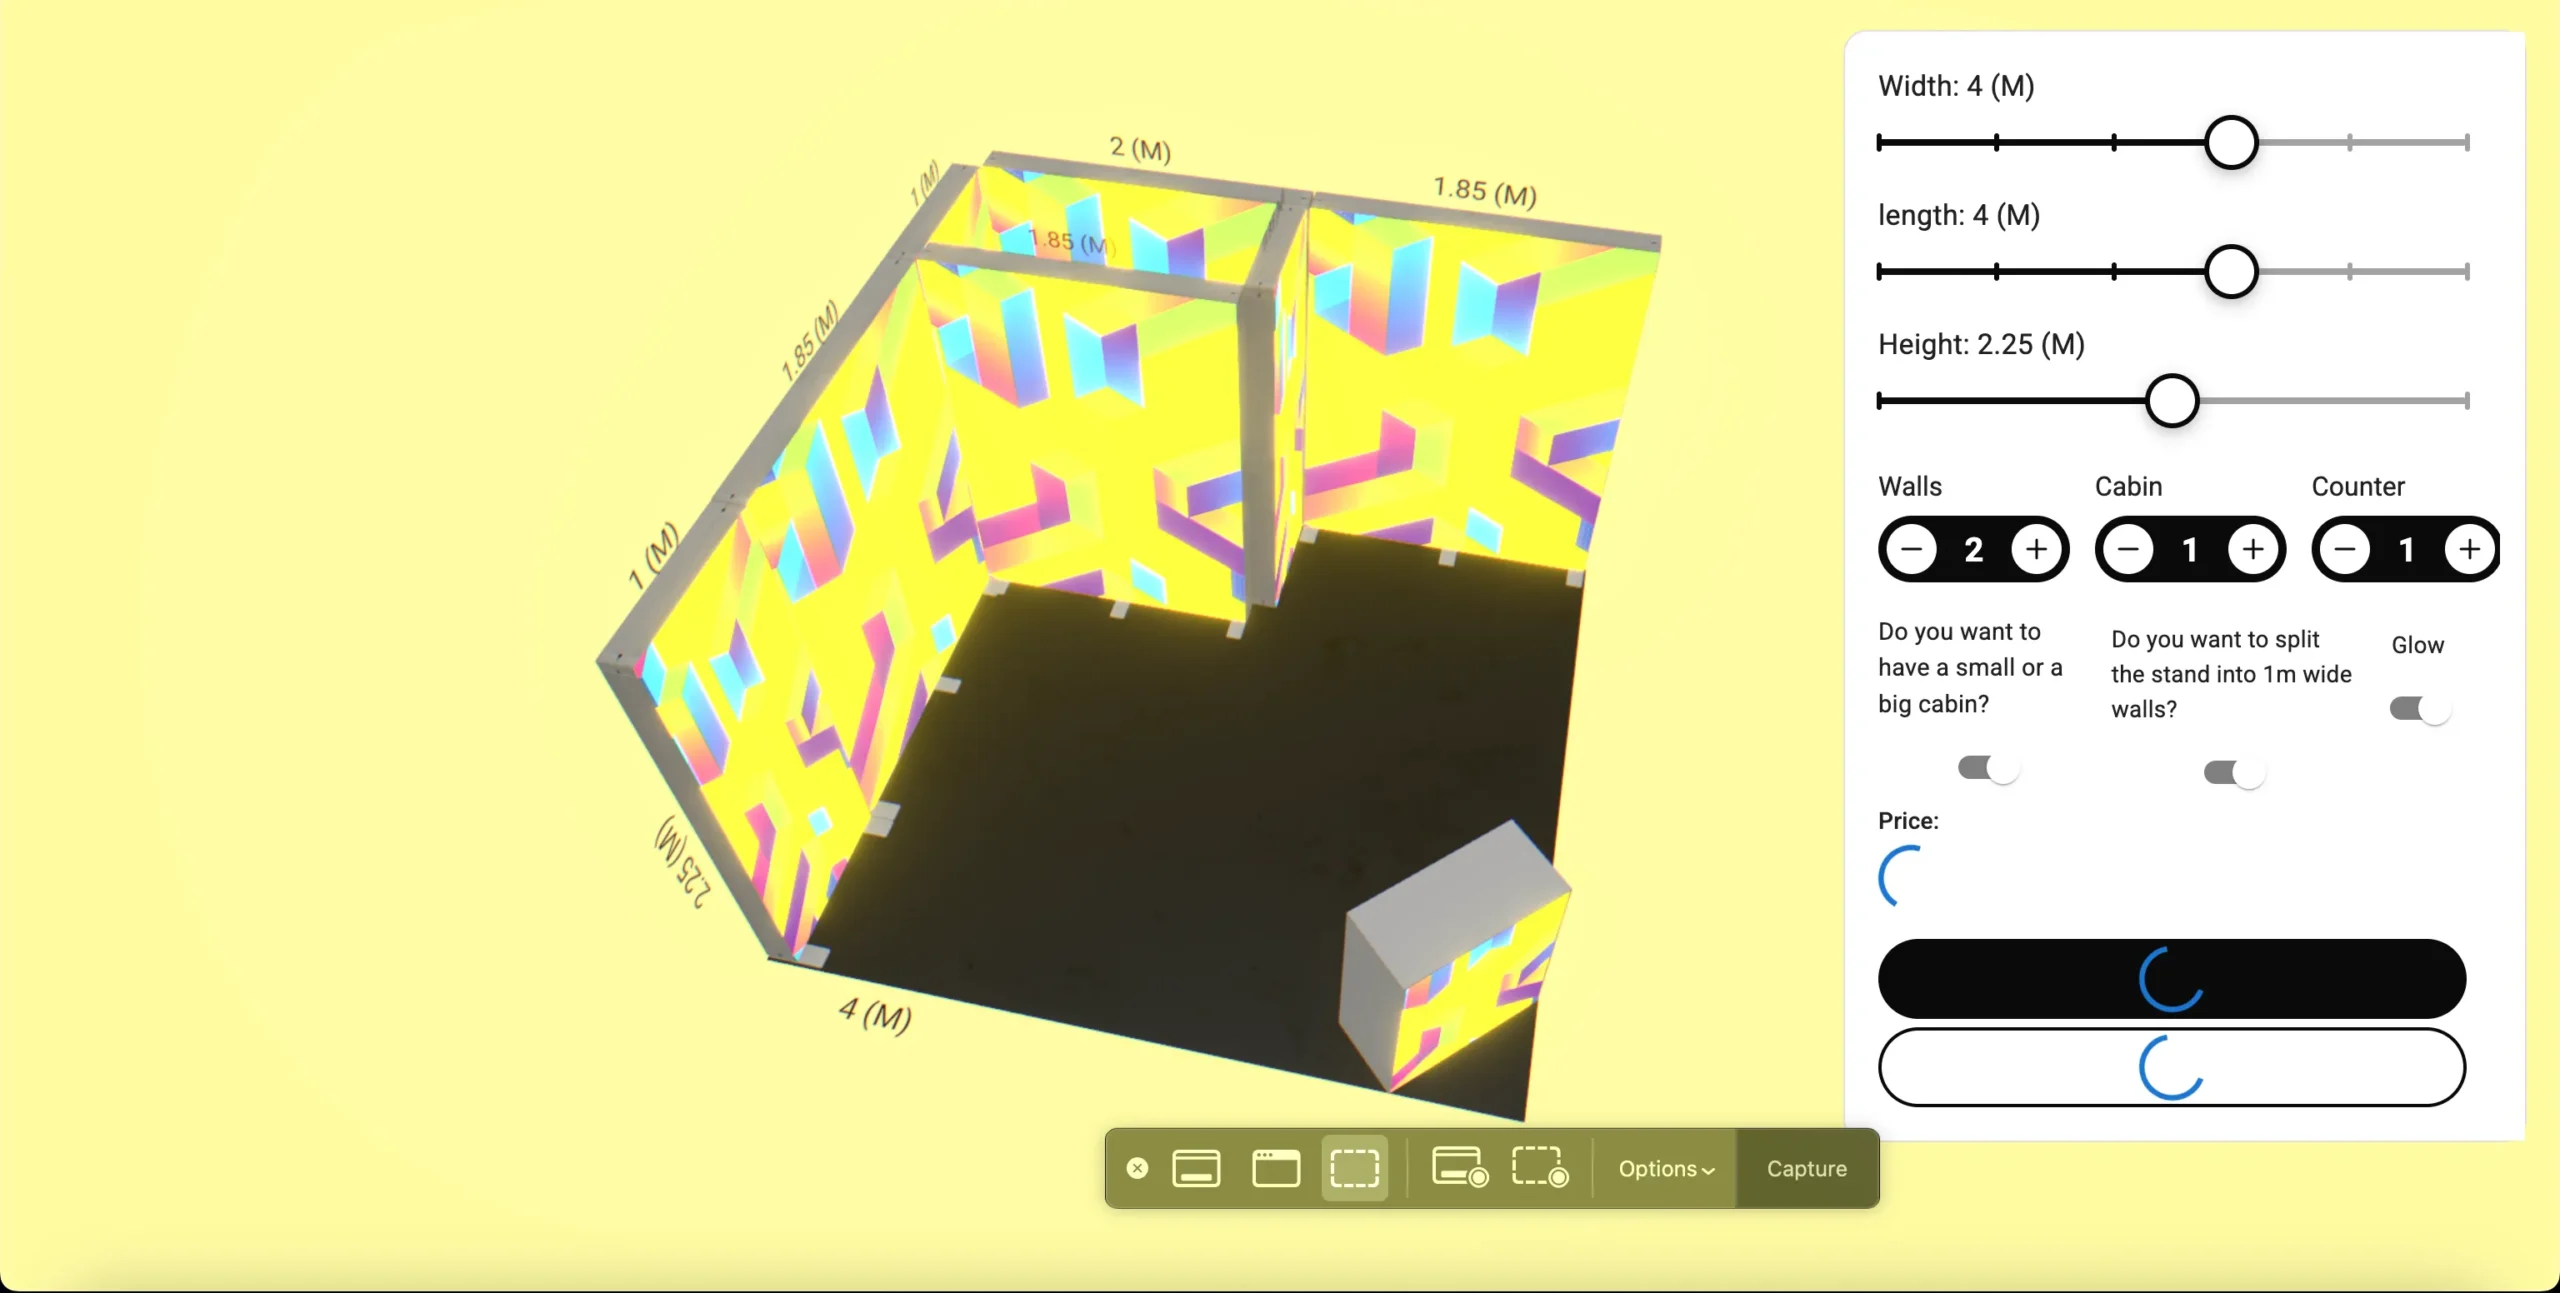Select Record Entire Screen icon
Screen dimensions: 2560x1293
click(x=1460, y=1168)
